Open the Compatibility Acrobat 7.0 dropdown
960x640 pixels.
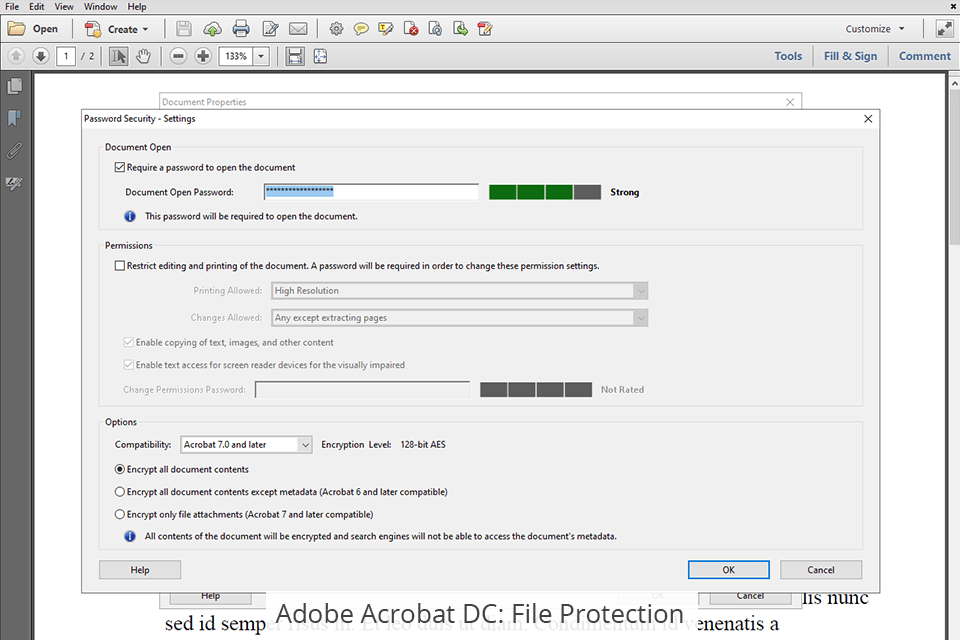pos(246,445)
